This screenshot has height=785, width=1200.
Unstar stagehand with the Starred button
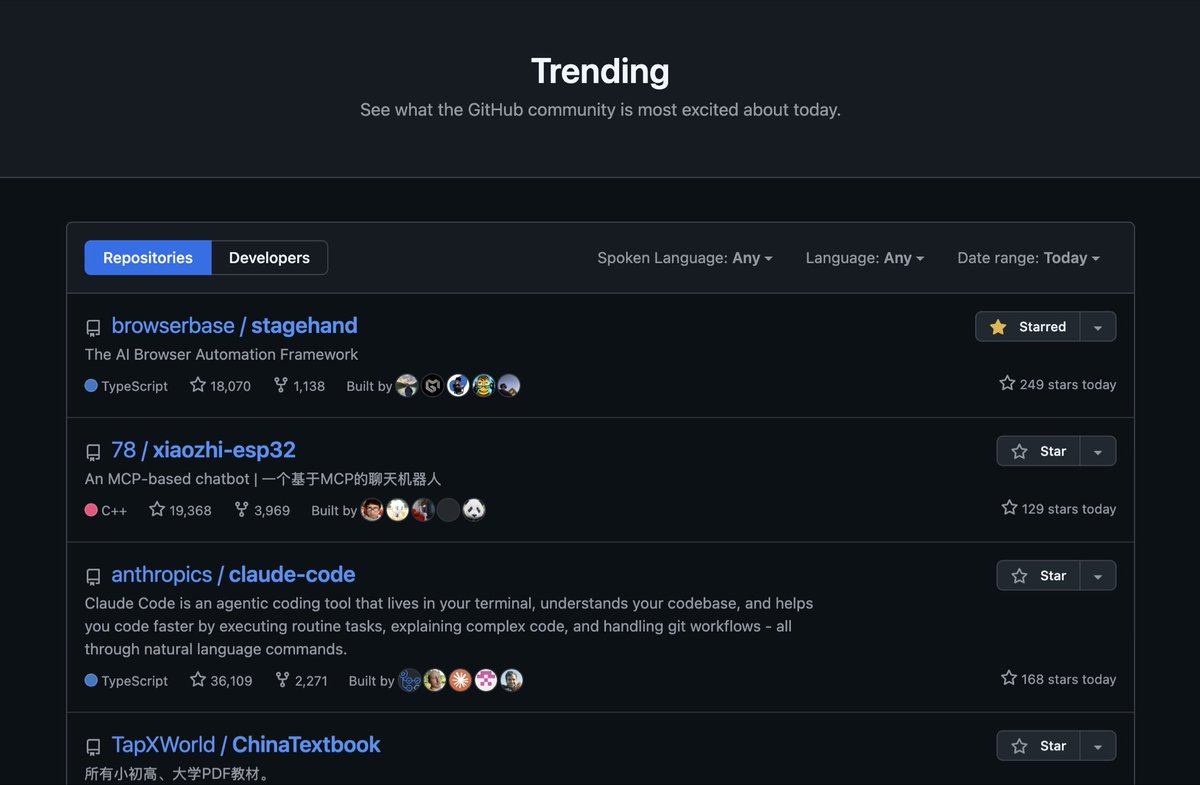click(1028, 327)
